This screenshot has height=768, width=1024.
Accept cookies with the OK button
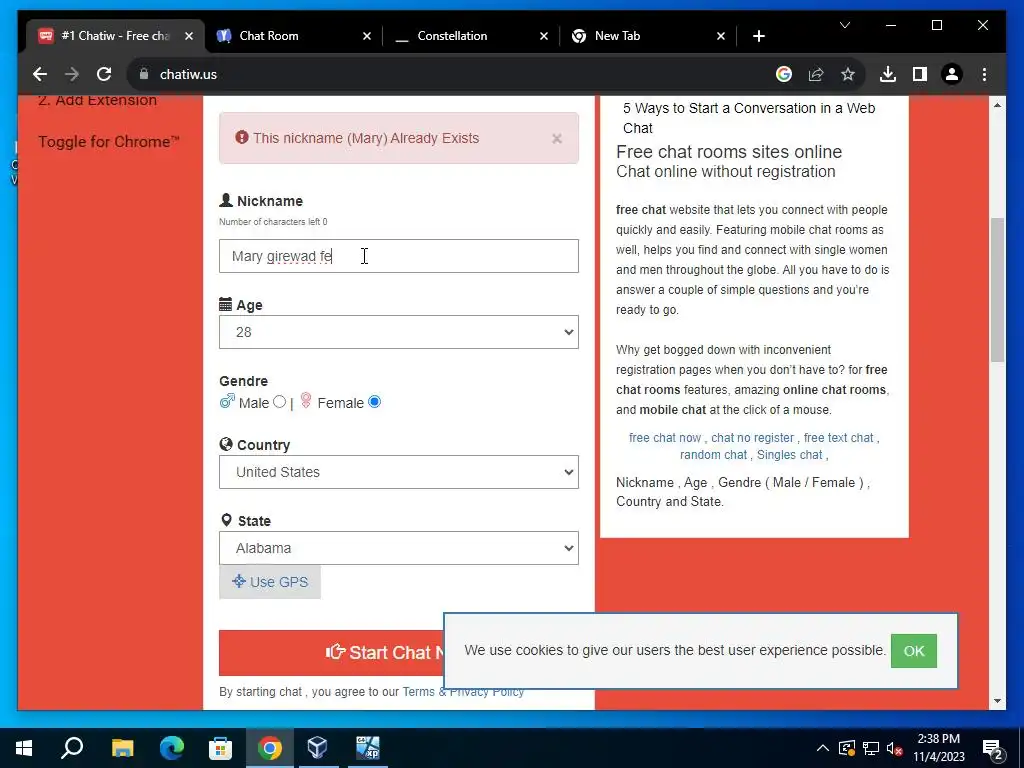tap(914, 651)
